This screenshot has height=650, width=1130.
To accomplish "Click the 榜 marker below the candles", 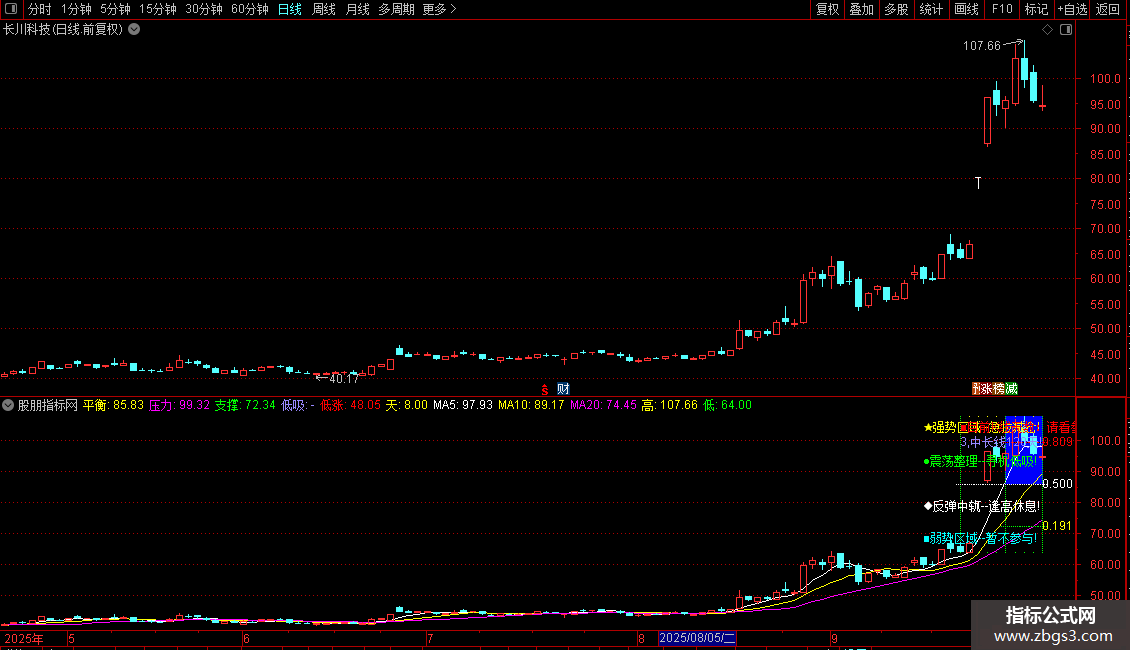I will pos(998,388).
